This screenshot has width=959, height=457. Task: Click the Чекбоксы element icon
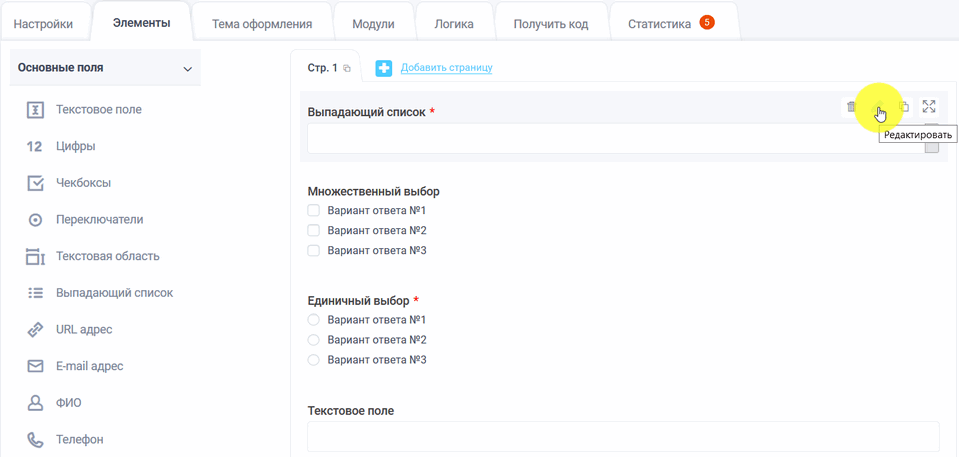click(x=35, y=184)
